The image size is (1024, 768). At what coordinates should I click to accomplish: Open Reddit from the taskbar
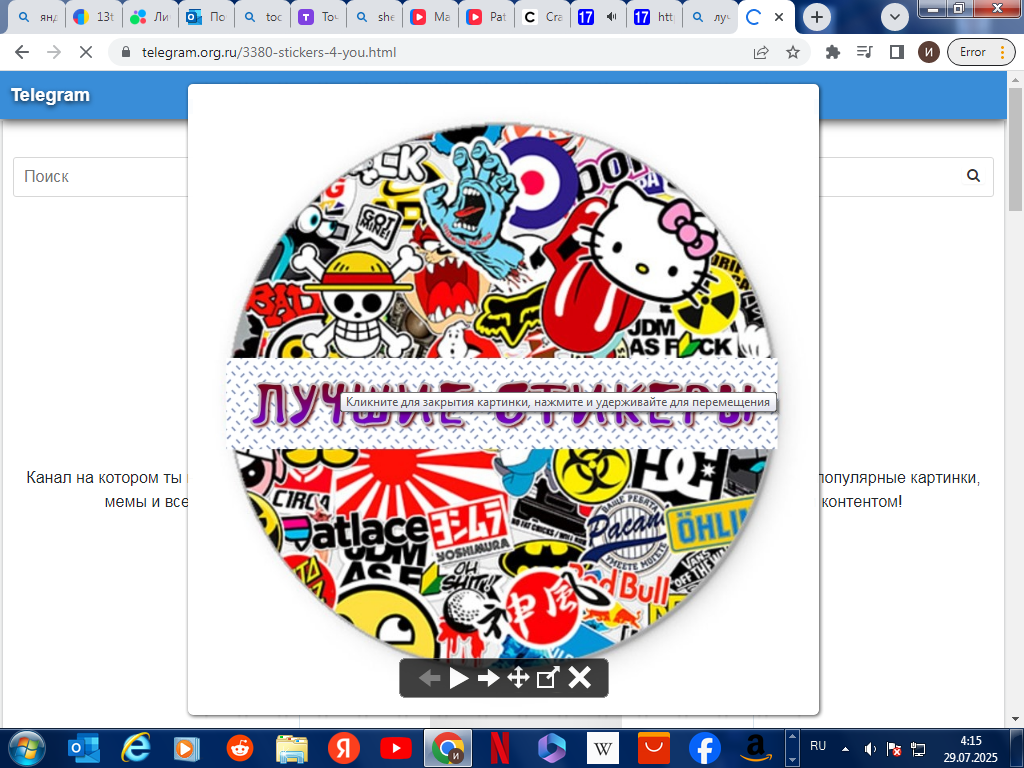point(240,748)
